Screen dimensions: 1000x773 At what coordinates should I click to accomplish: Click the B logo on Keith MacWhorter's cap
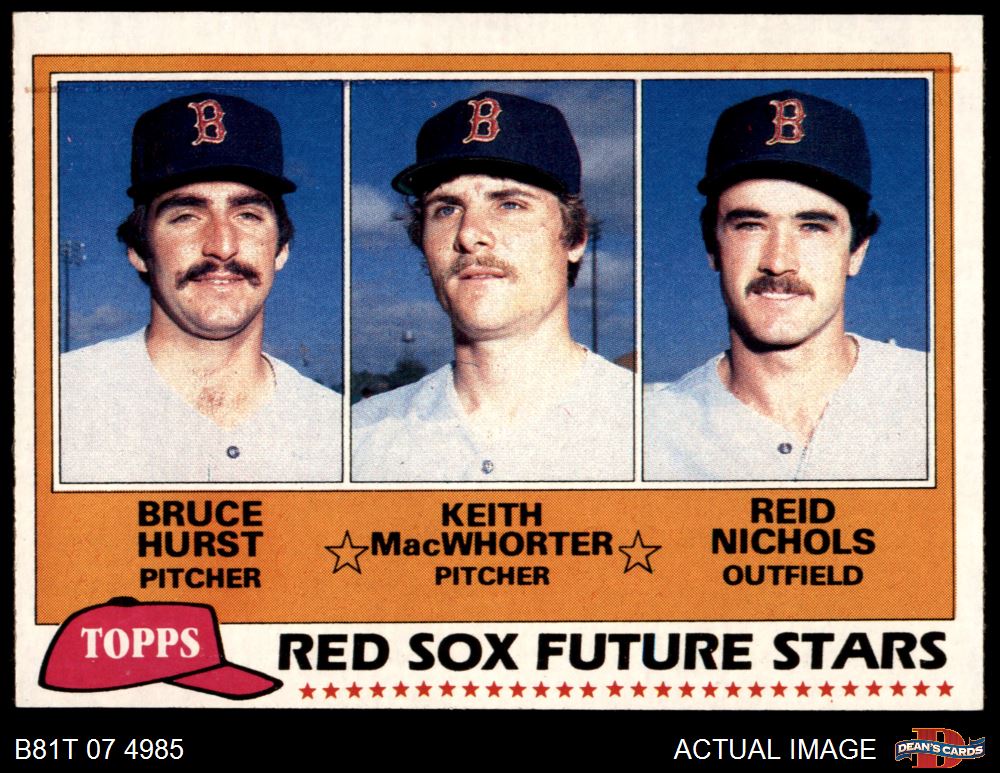coord(483,120)
